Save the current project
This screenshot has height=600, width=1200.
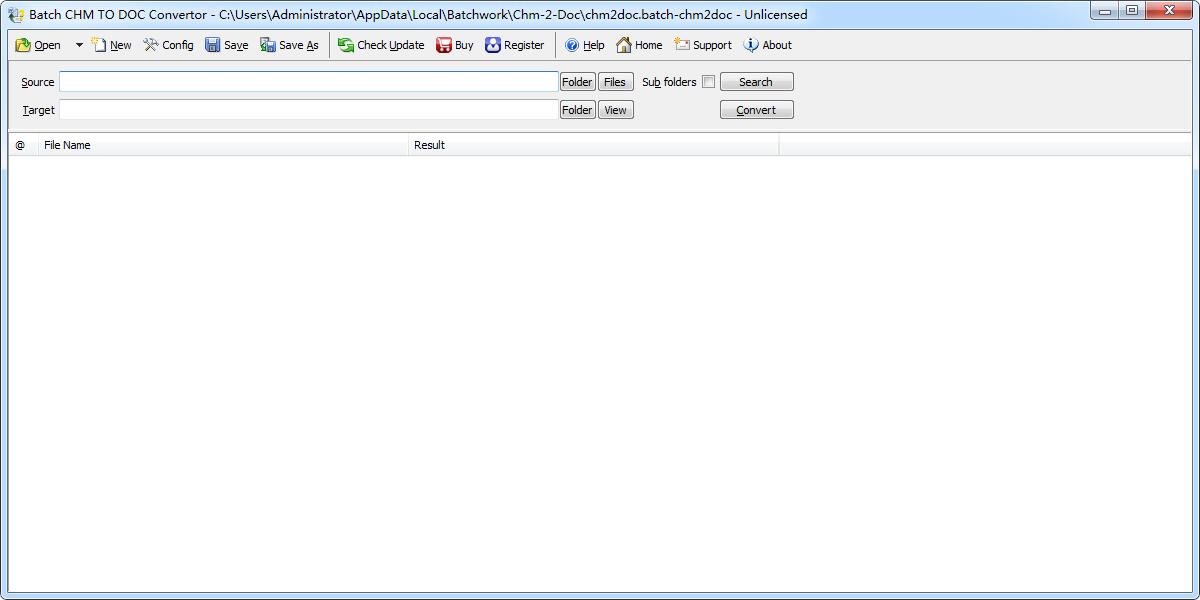[227, 45]
